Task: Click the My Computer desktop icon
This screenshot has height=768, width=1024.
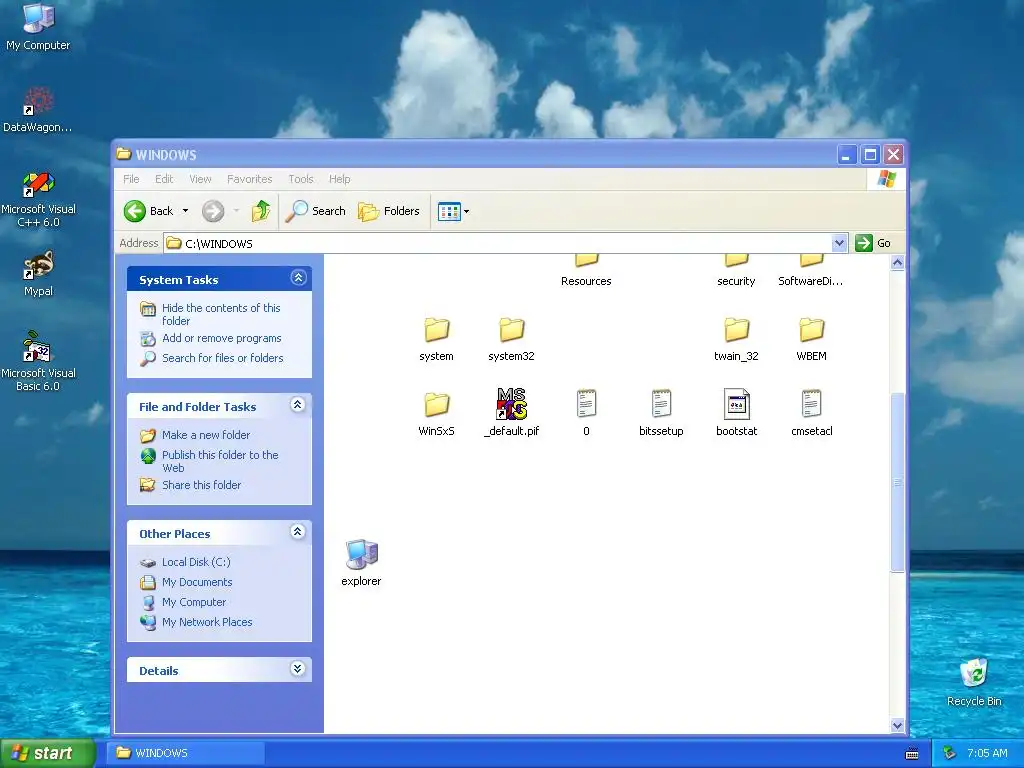Action: pos(38,26)
